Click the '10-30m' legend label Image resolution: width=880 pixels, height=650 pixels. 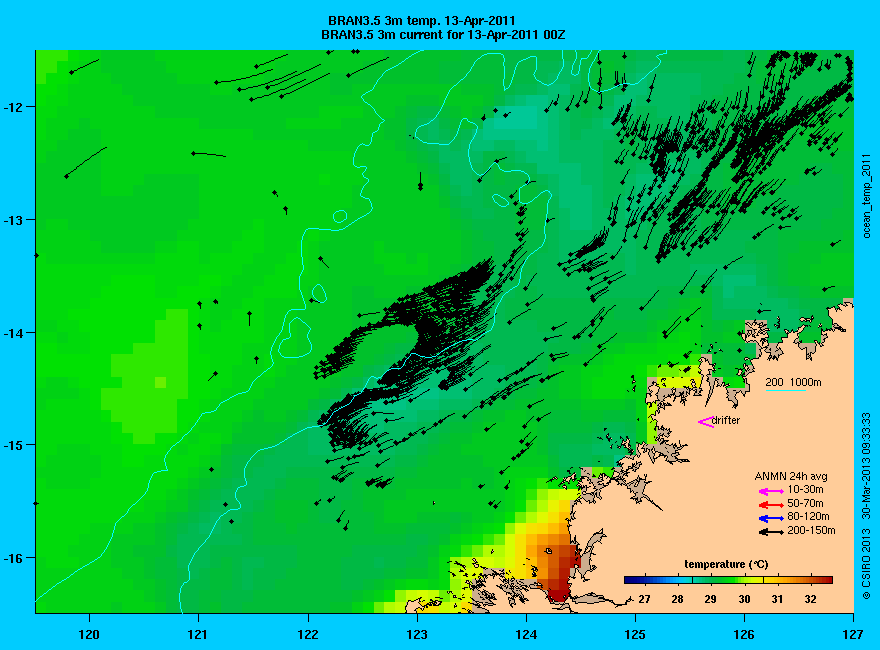point(805,490)
